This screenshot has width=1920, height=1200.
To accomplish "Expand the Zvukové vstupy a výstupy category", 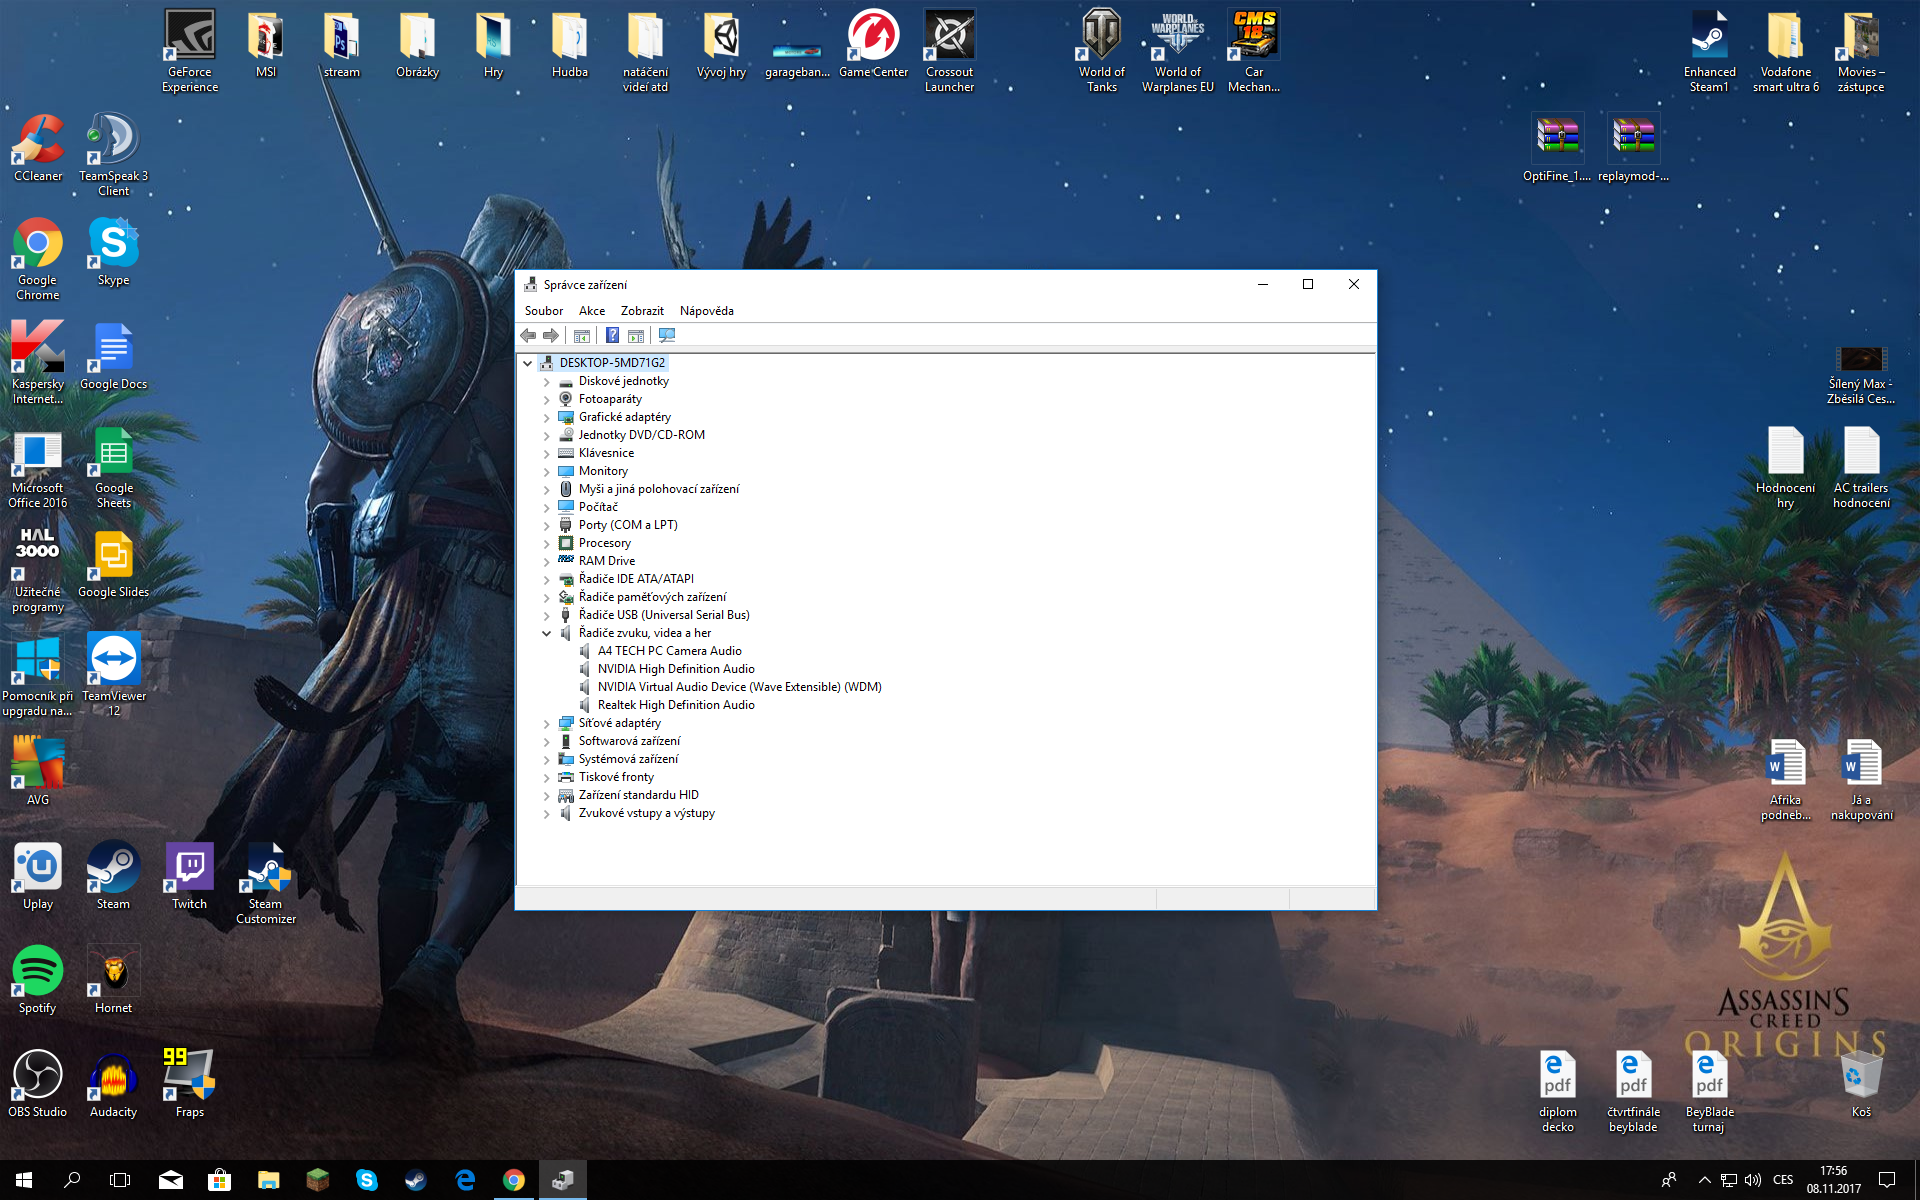I will coord(547,813).
